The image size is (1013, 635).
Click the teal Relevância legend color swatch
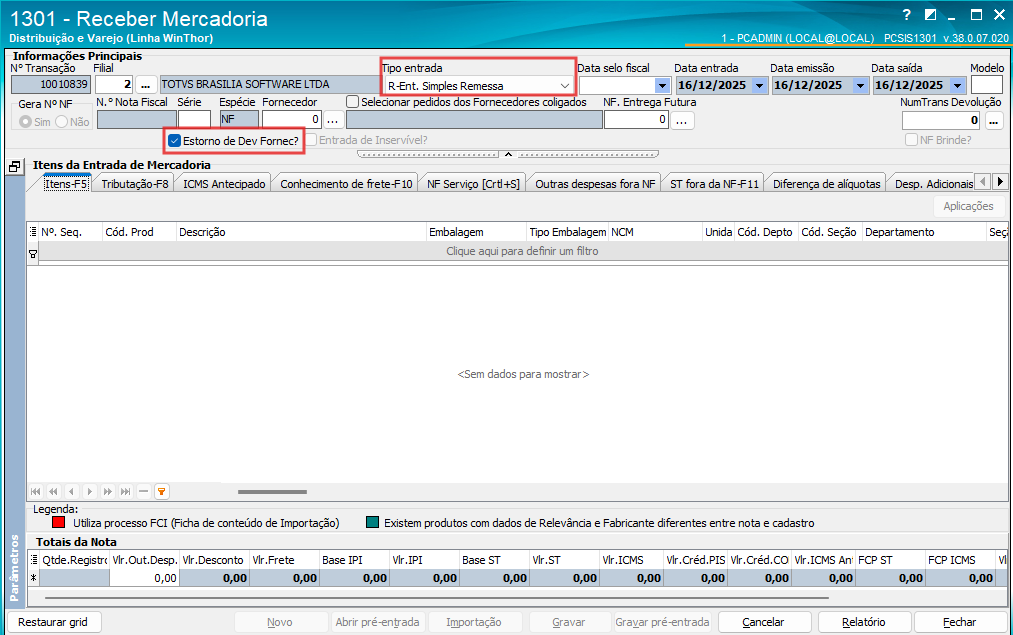pos(372,522)
